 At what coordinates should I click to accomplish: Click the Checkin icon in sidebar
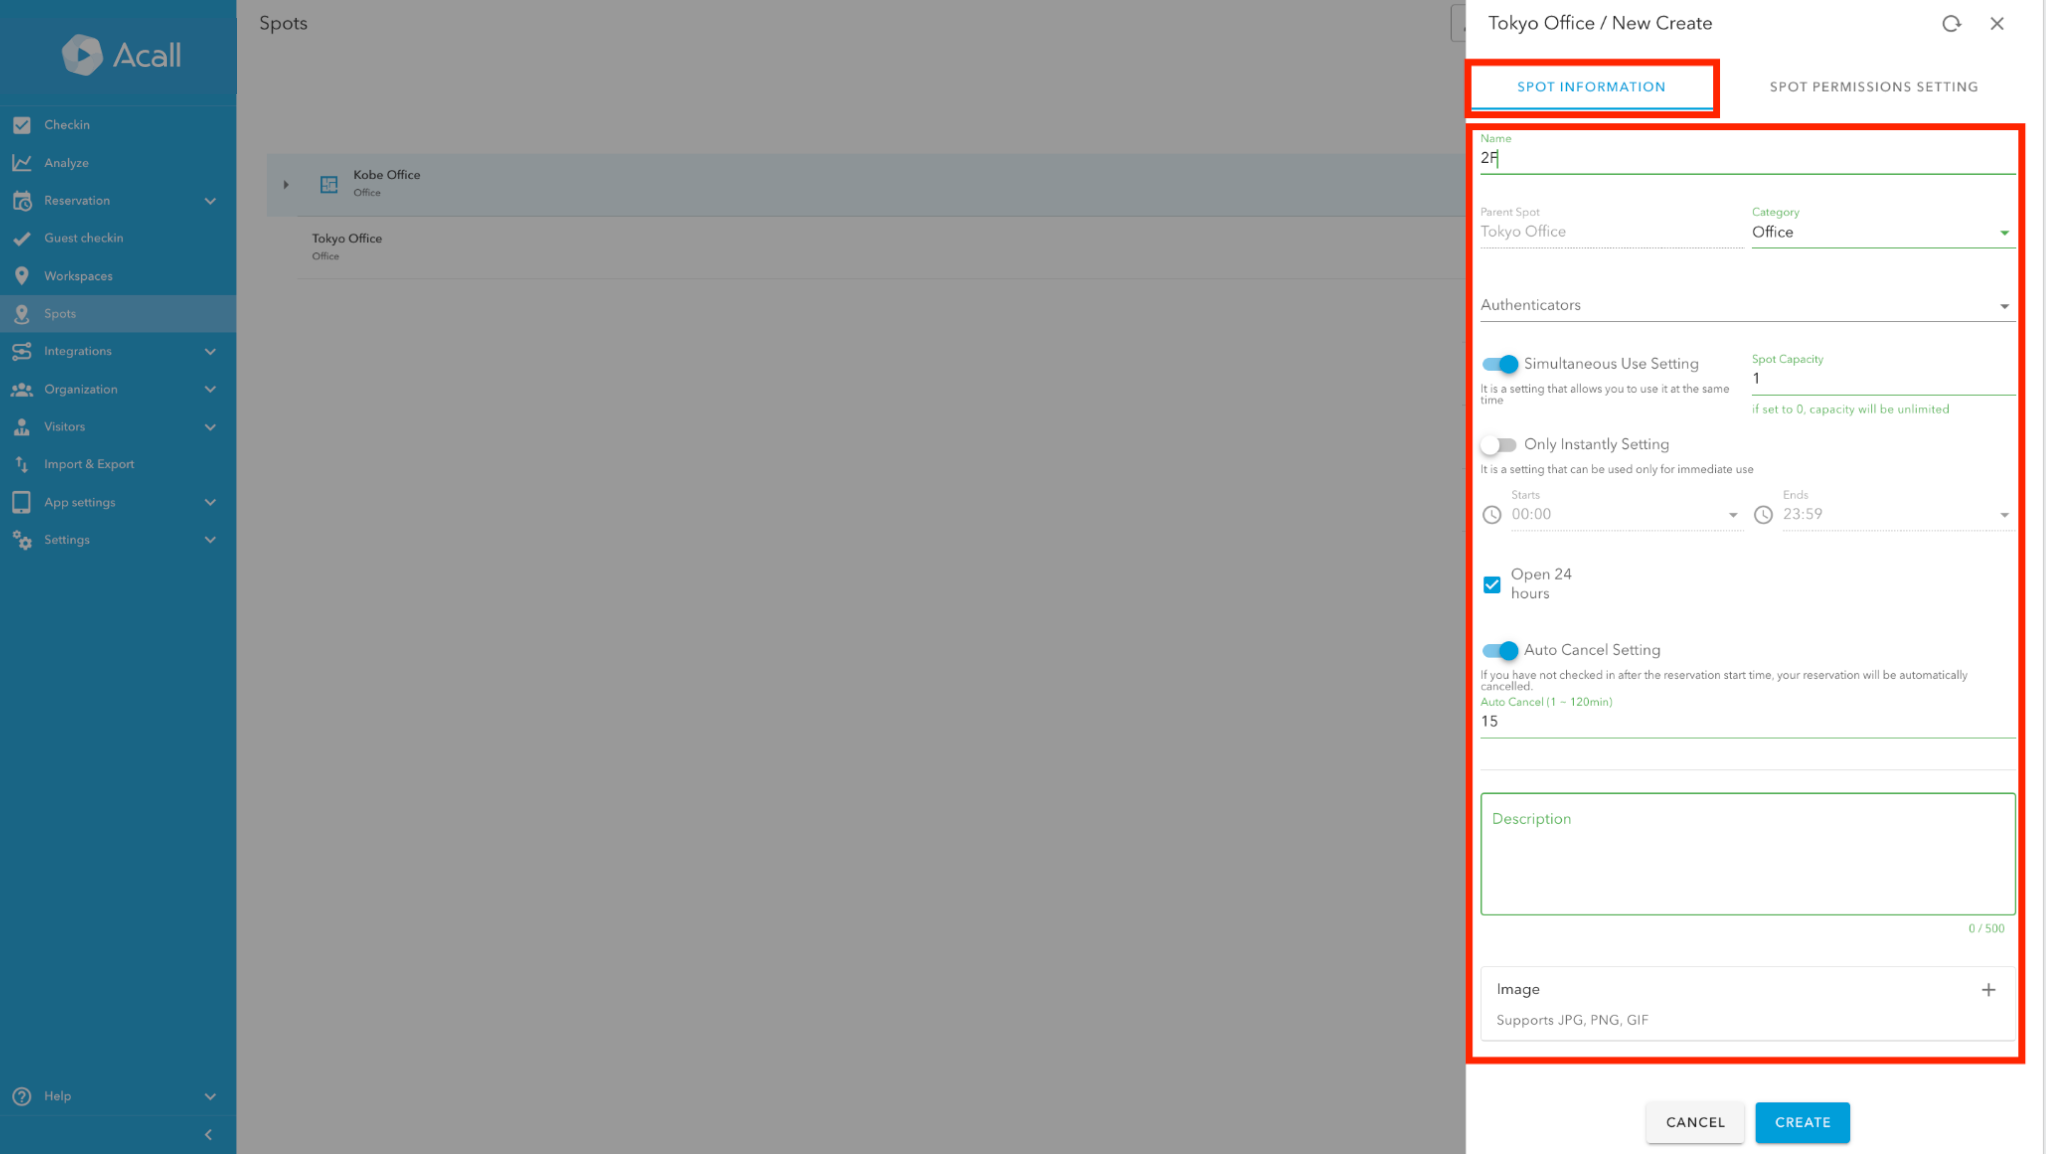[22, 125]
